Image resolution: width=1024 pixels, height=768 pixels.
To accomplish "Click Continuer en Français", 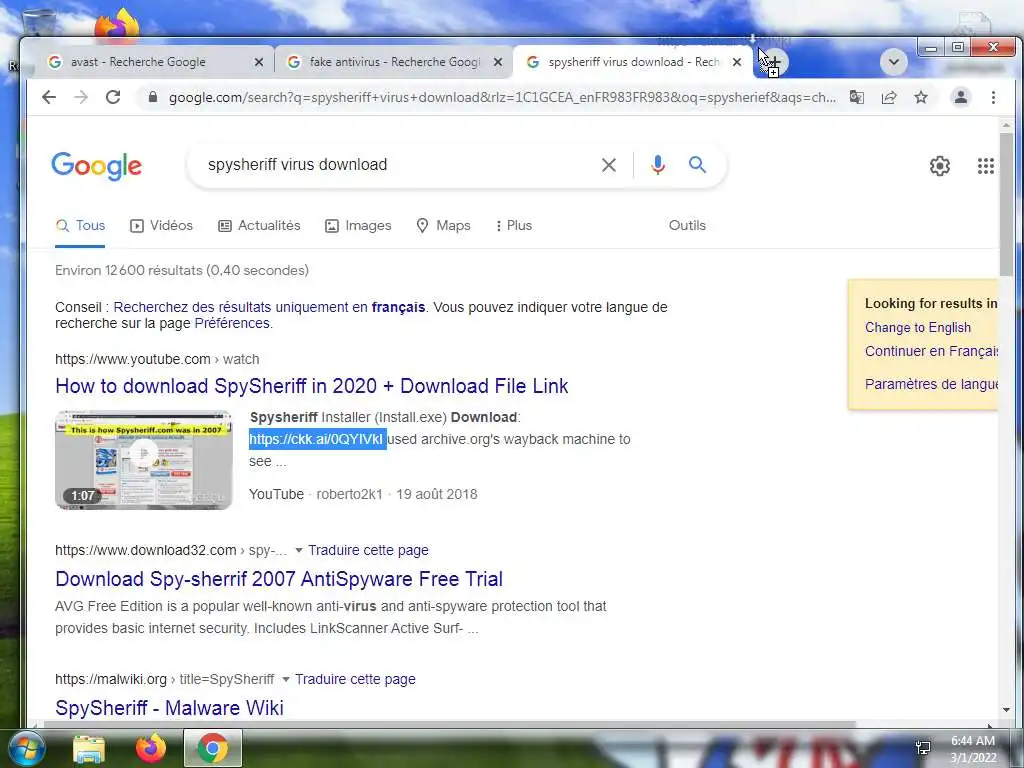I will pyautogui.click(x=931, y=351).
